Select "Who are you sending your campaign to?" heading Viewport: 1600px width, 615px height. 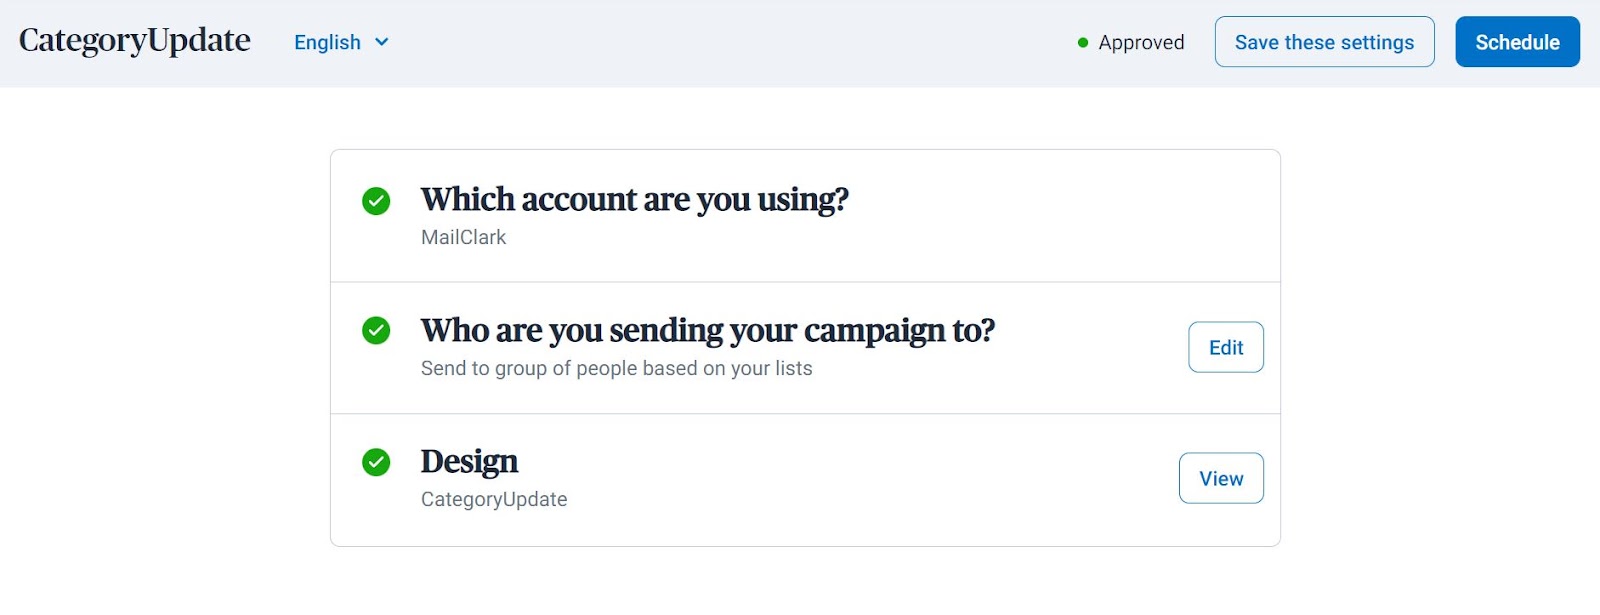click(x=707, y=330)
